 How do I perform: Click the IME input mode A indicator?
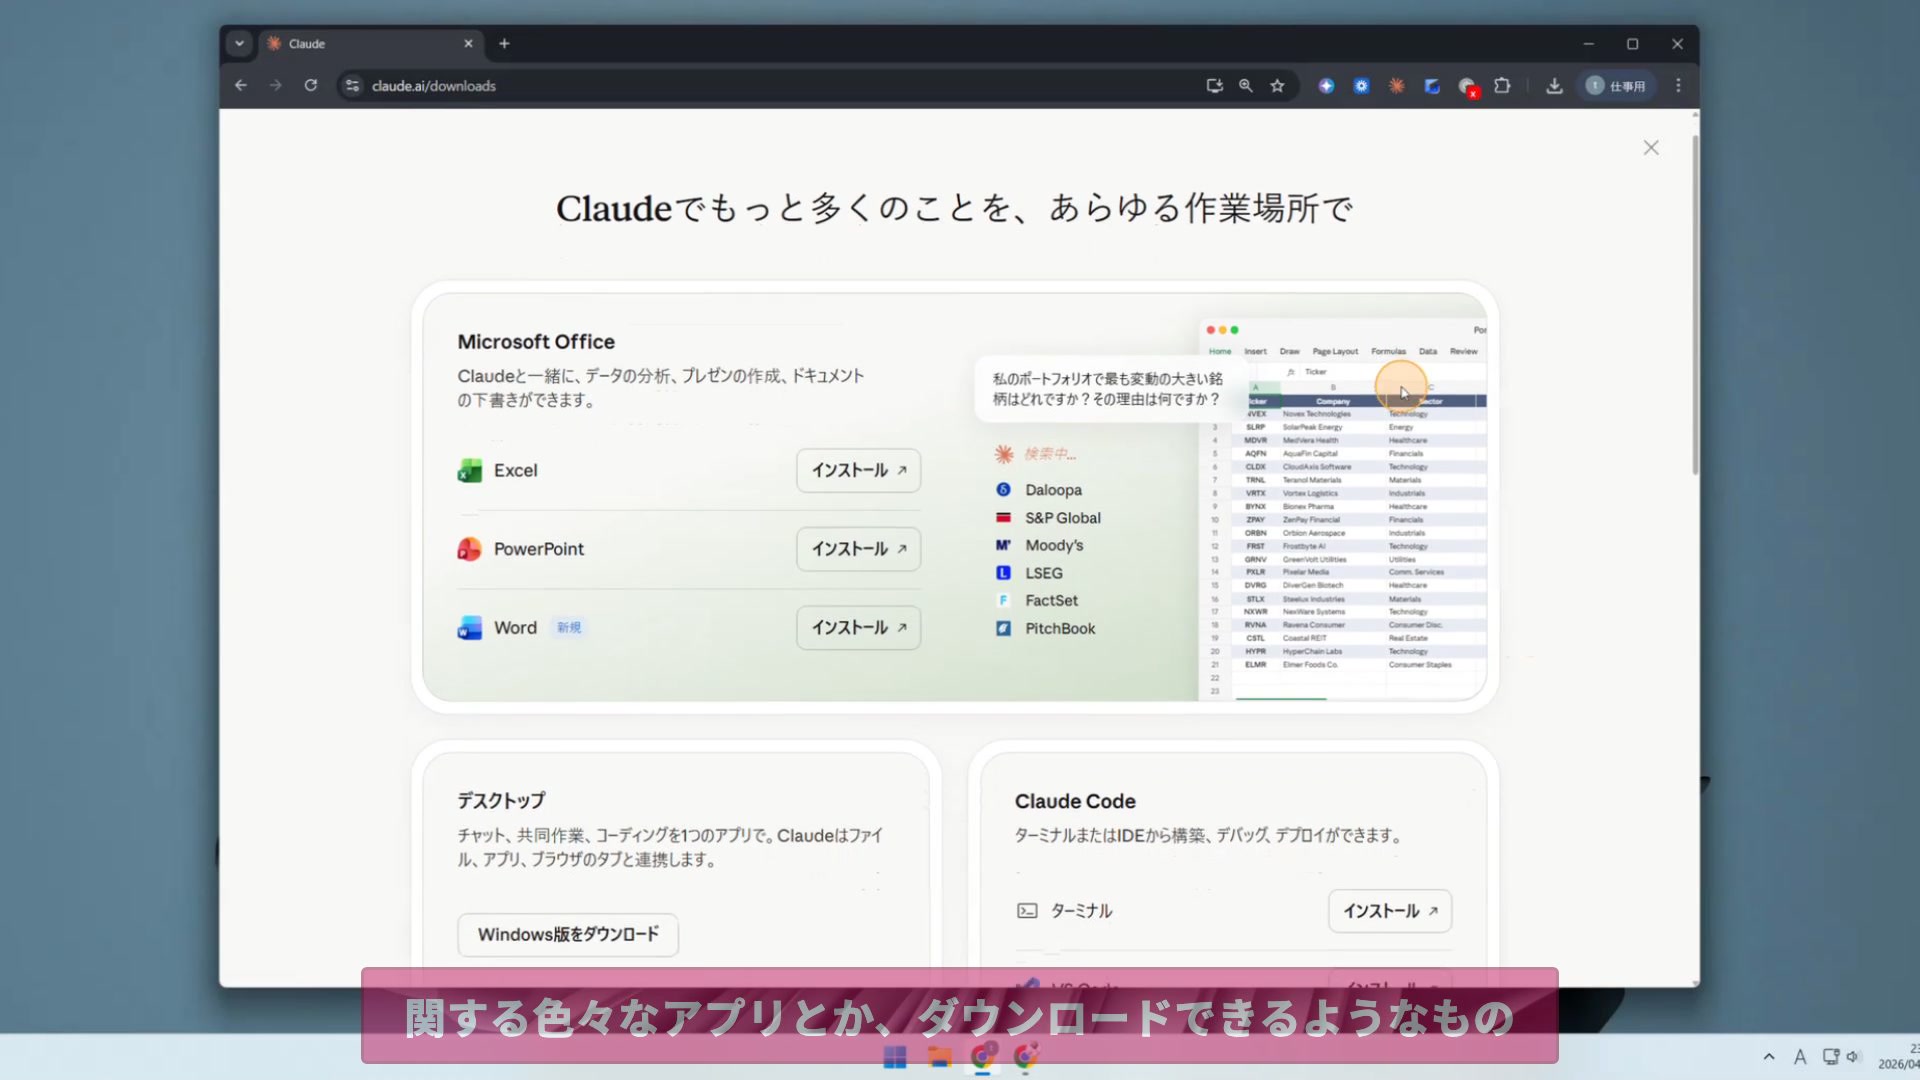coord(1800,1057)
